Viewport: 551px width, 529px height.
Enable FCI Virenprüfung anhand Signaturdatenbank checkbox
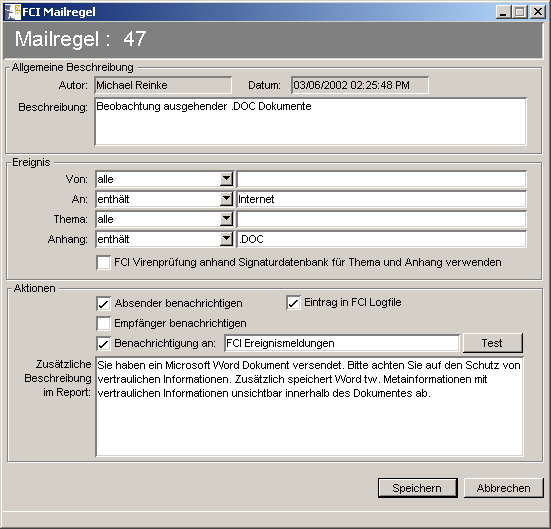pyautogui.click(x=103, y=263)
